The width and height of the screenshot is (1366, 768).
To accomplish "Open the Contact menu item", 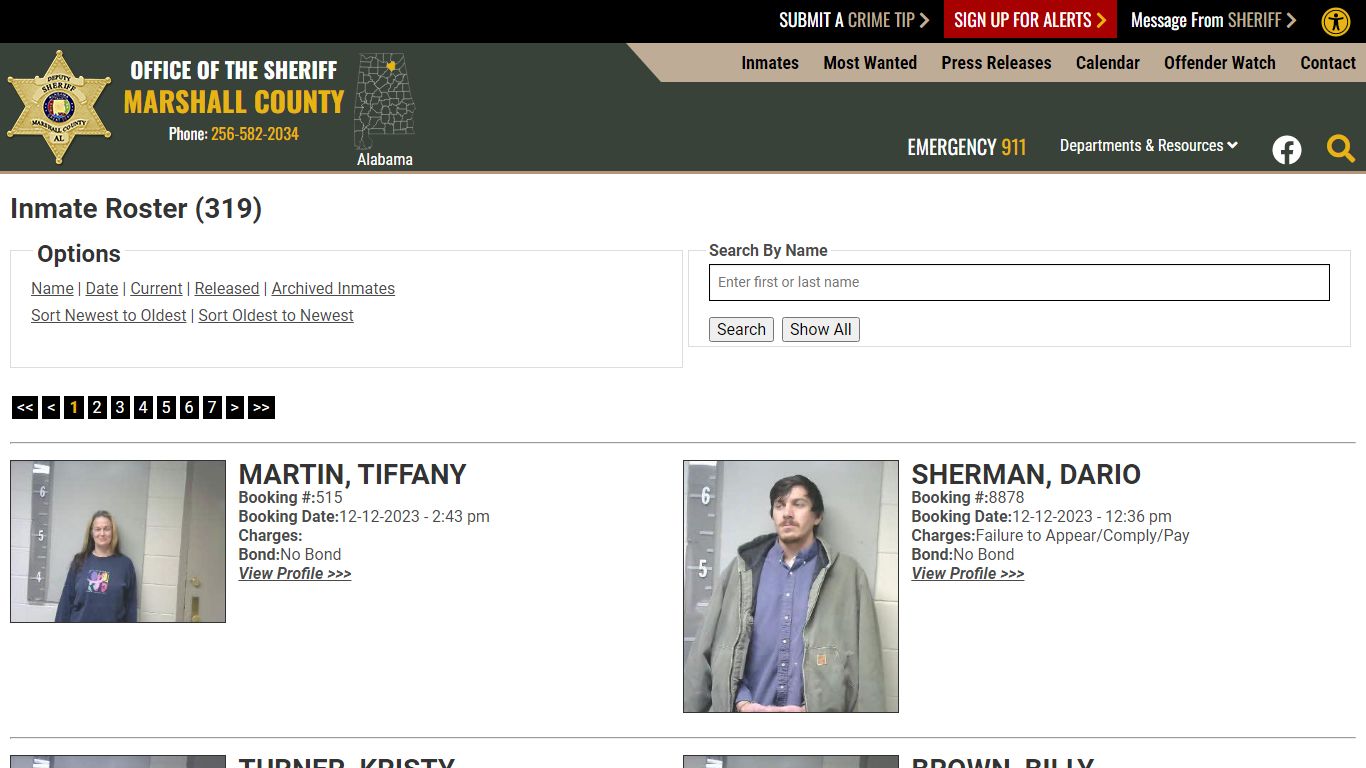I will 1328,62.
